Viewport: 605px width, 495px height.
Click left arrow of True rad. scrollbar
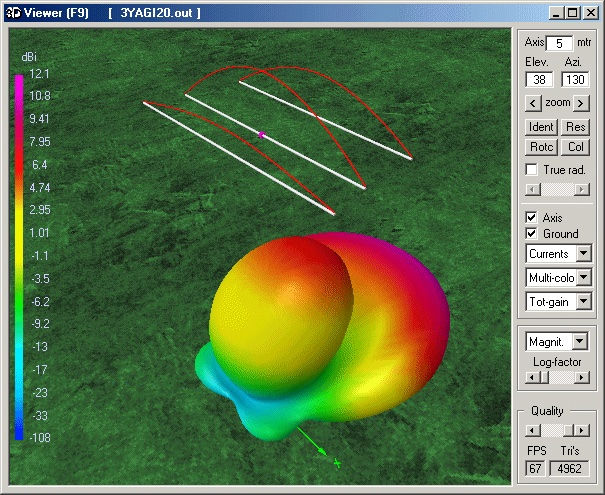(x=532, y=189)
